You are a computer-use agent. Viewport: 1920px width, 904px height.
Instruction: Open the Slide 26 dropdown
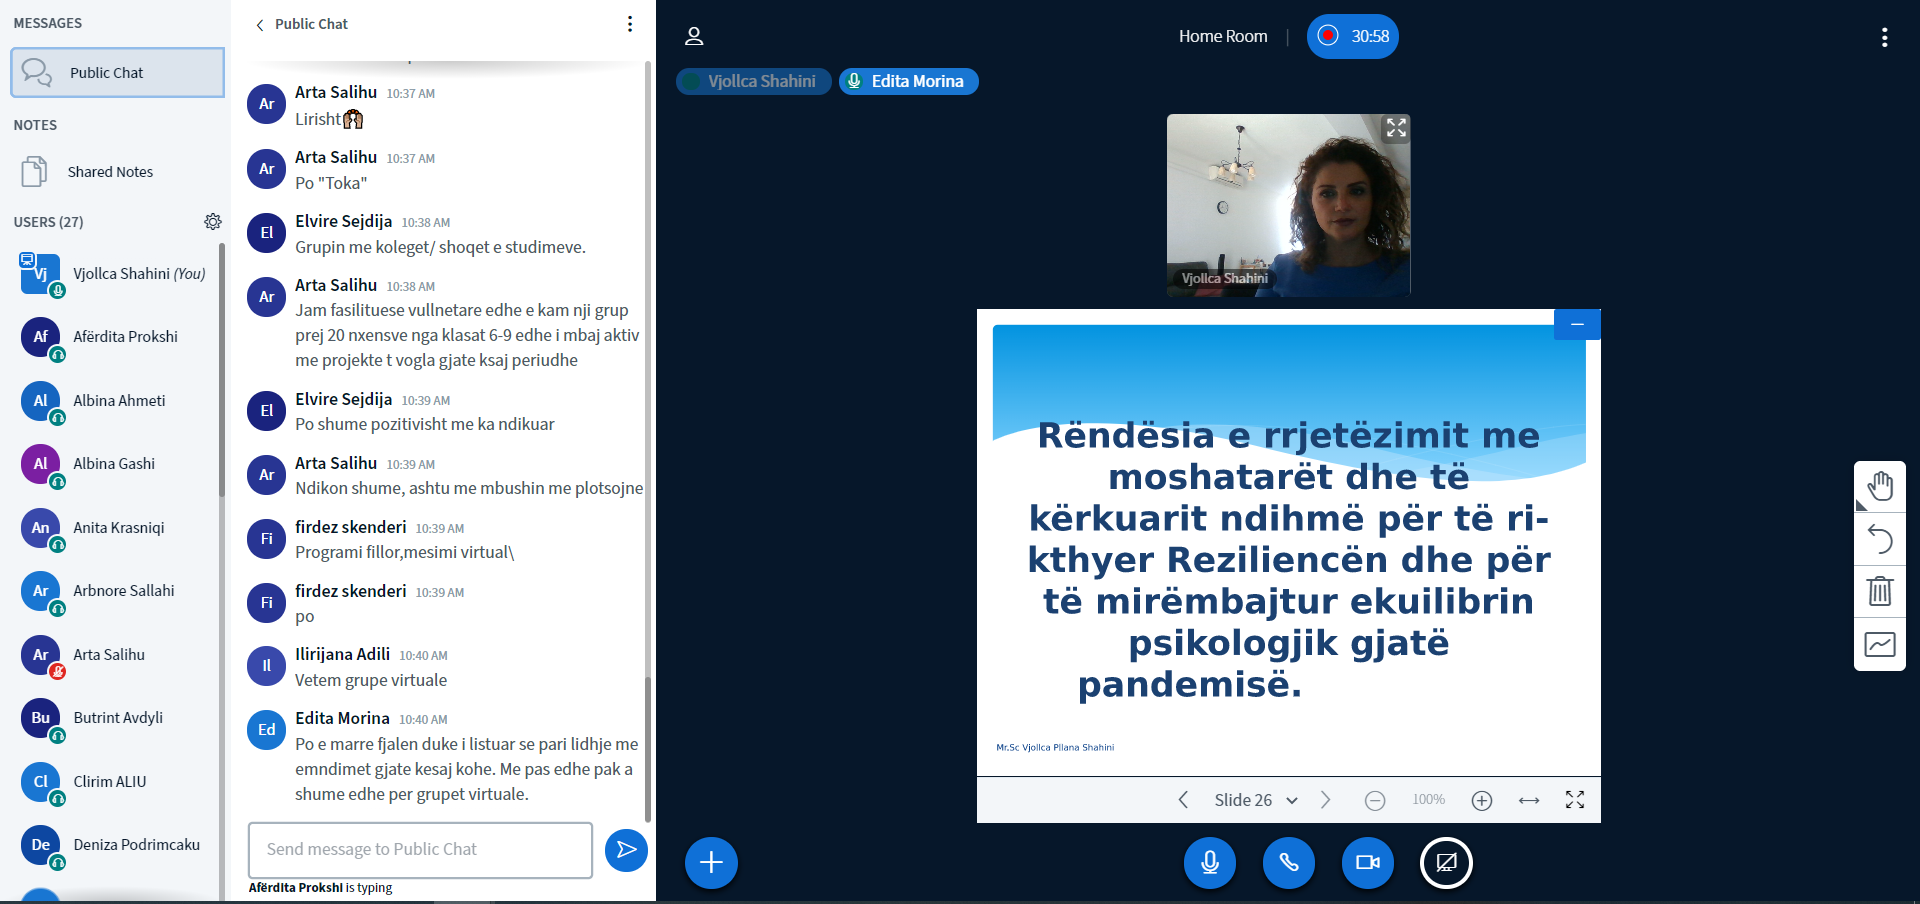pos(1255,800)
